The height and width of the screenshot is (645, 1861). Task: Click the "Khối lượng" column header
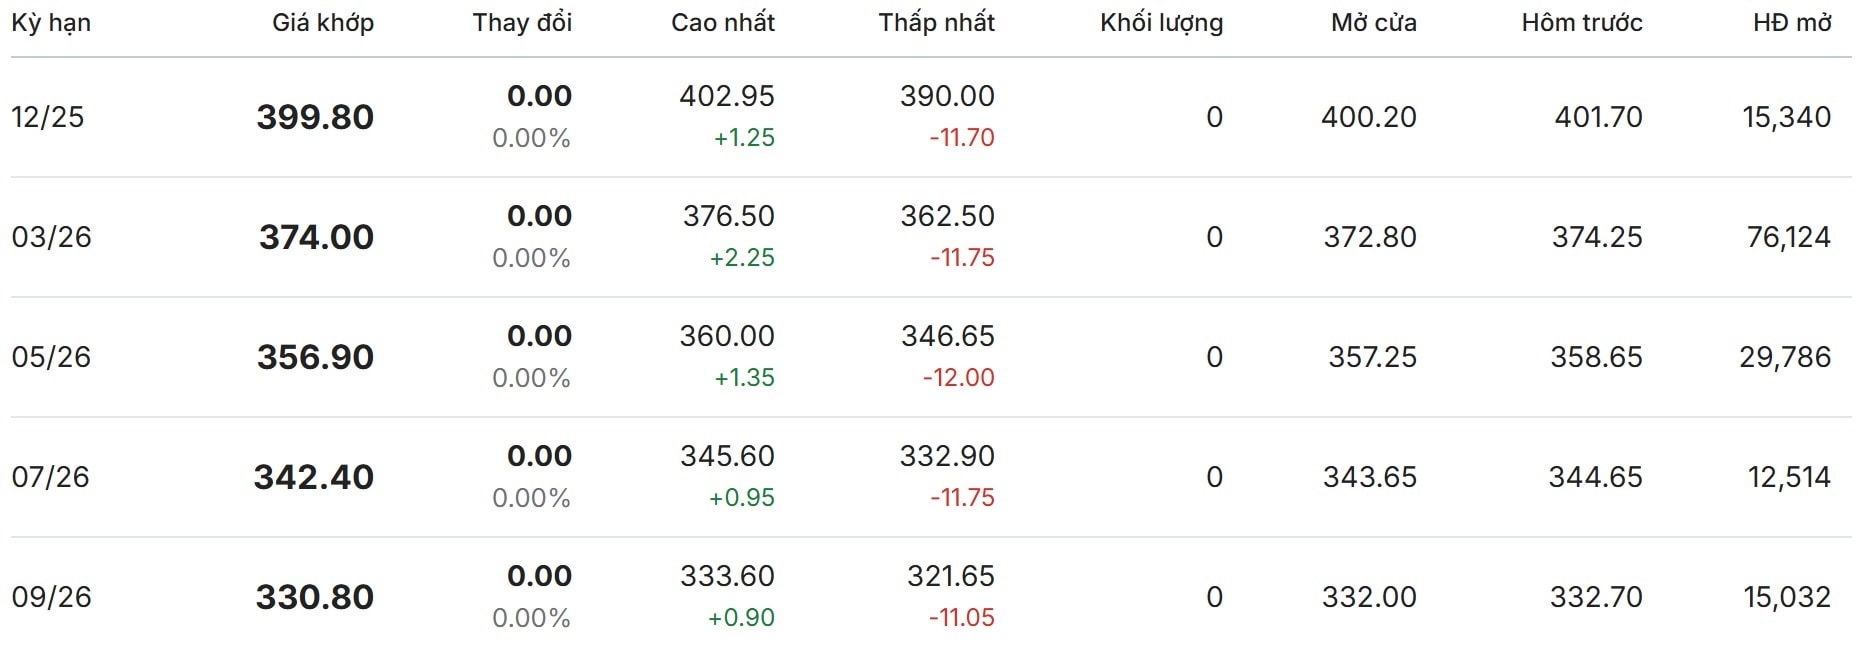click(1161, 23)
